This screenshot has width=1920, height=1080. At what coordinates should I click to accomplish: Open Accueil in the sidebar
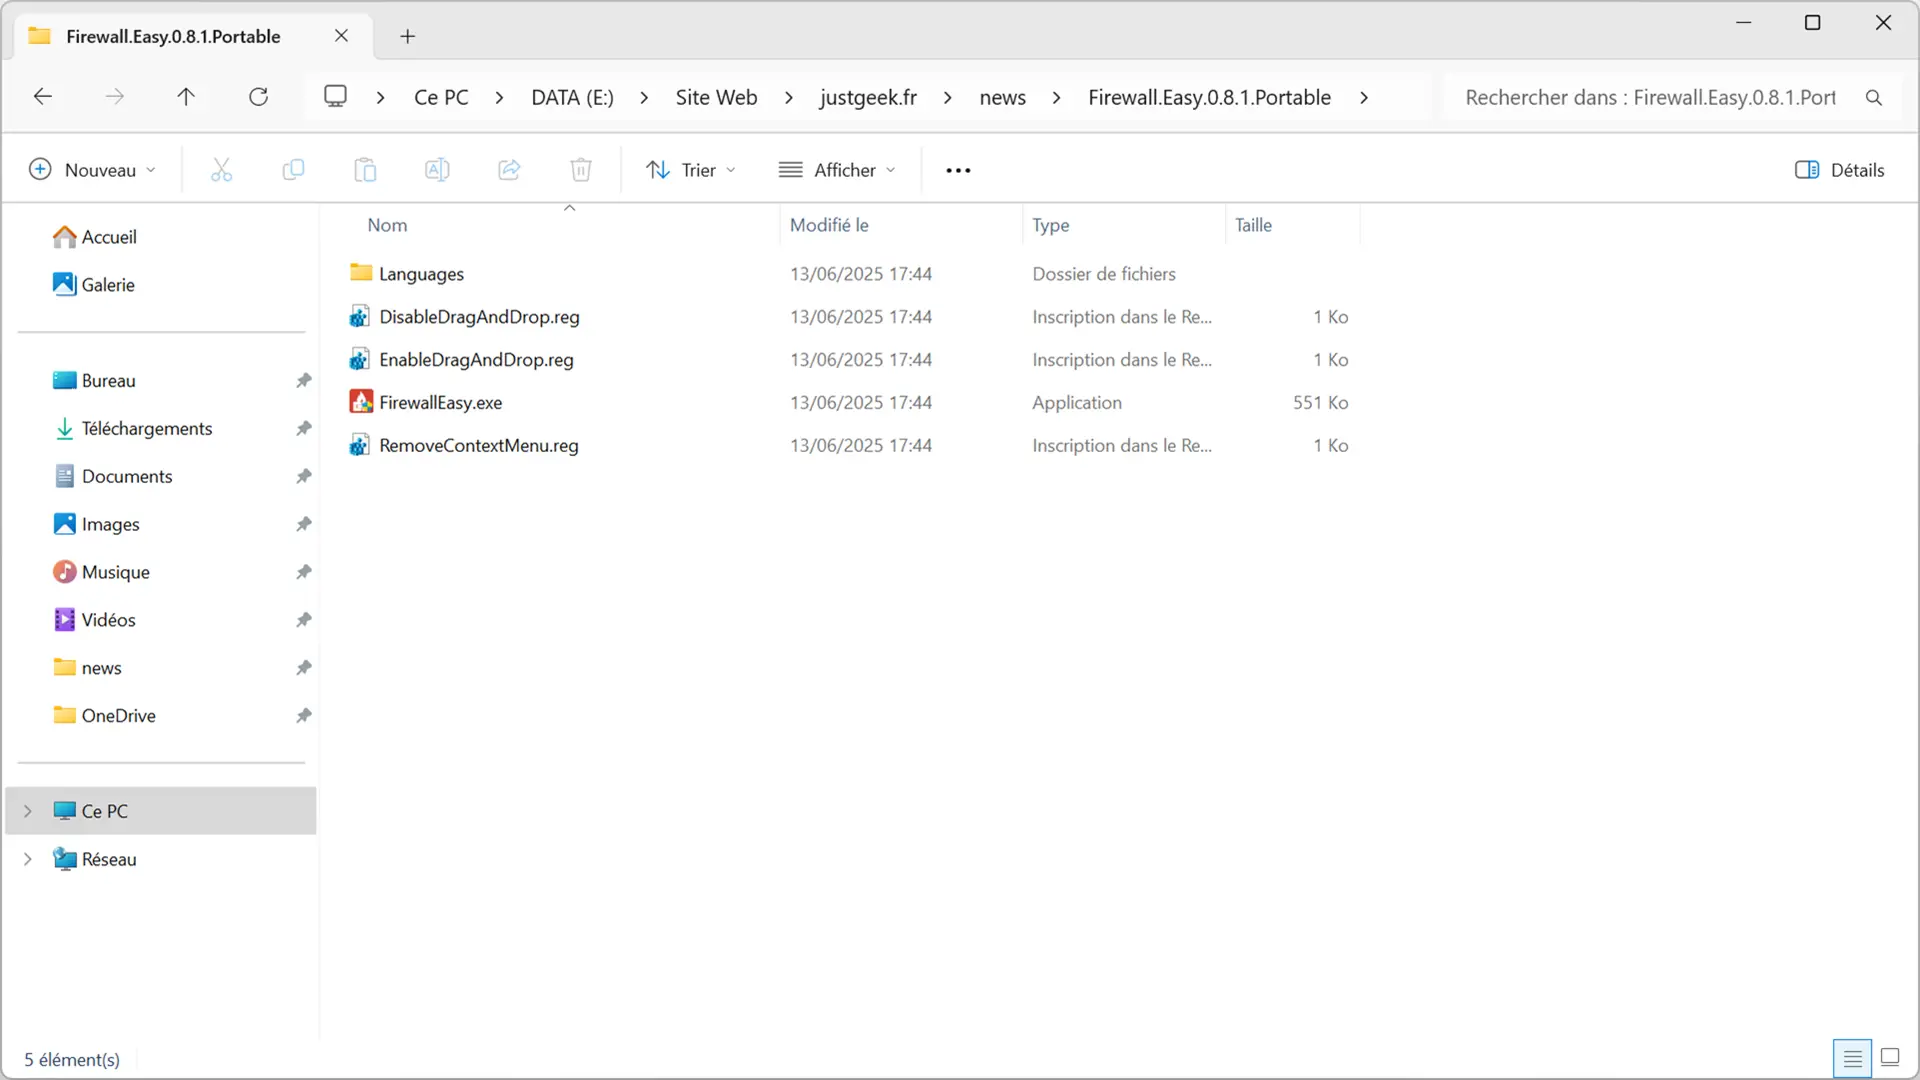click(109, 237)
